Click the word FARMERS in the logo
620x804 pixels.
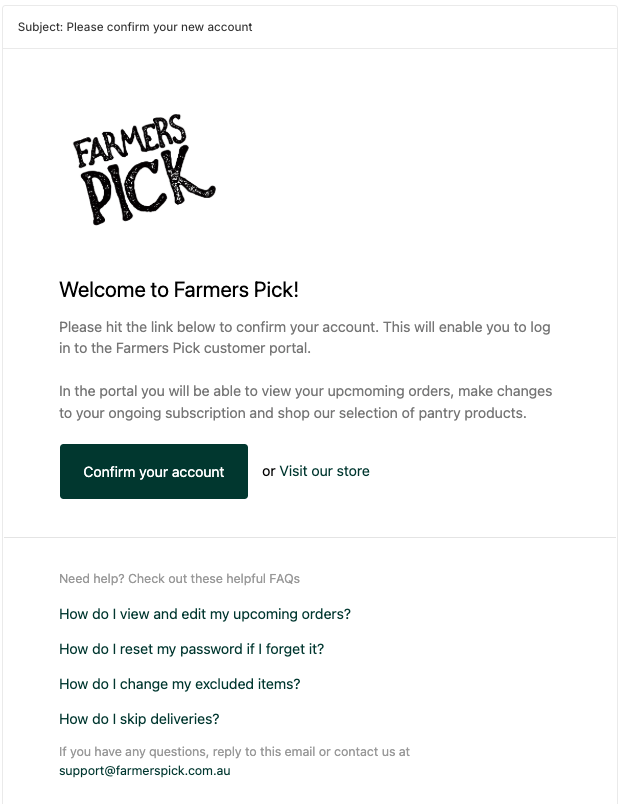point(130,140)
